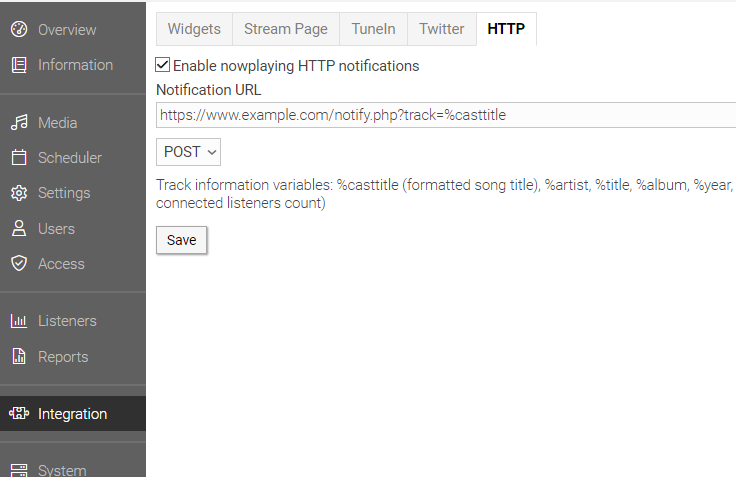This screenshot has height=477, width=736.
Task: Select the Scheduler calendar icon
Action: 19,157
